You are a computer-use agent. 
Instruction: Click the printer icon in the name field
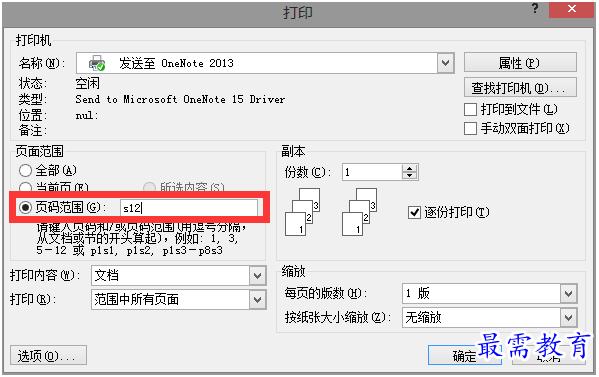coord(97,63)
